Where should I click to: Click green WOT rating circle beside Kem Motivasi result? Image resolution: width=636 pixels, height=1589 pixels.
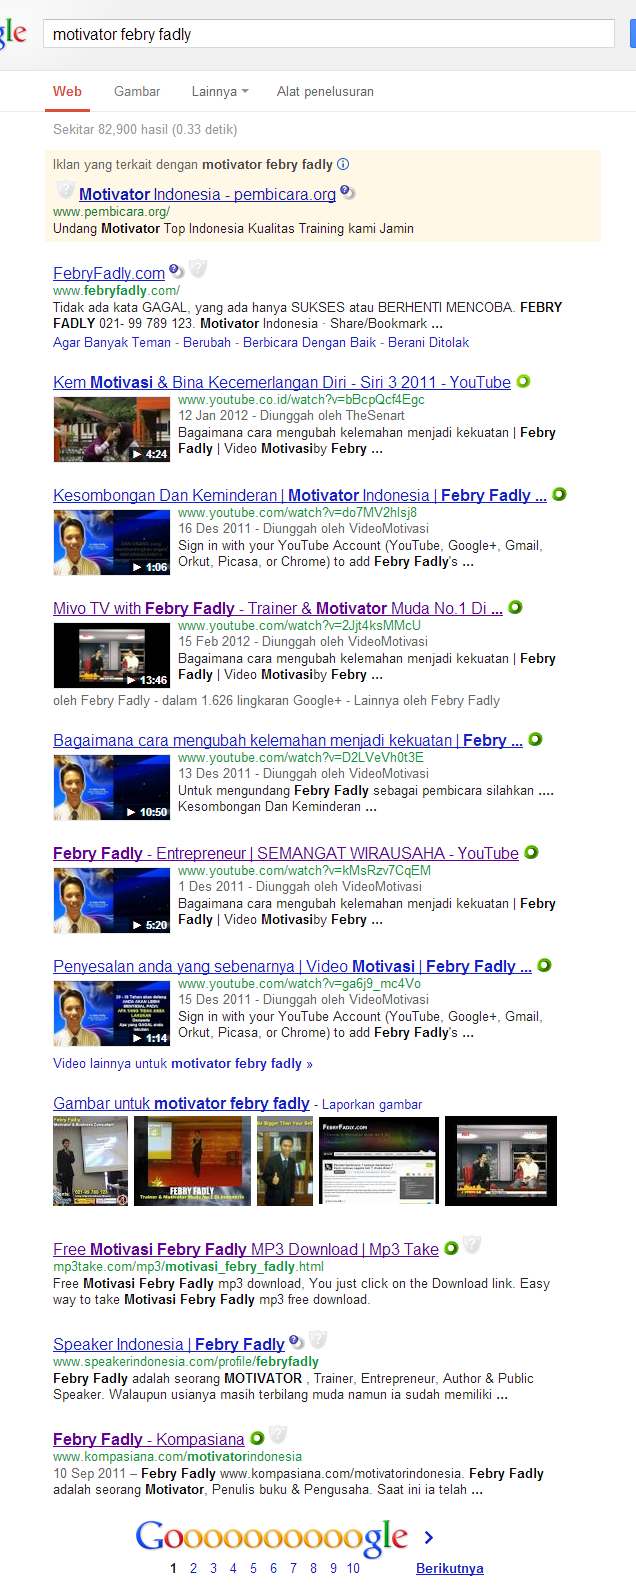click(523, 381)
